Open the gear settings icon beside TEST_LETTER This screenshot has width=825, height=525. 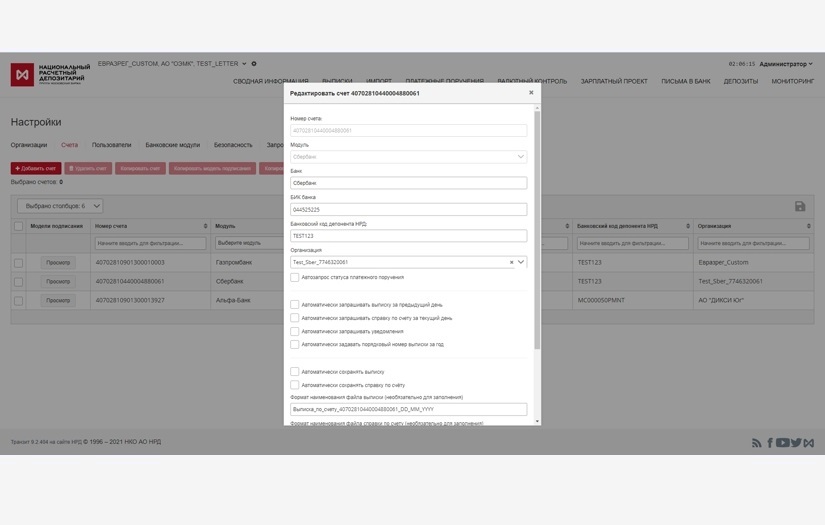coord(254,64)
